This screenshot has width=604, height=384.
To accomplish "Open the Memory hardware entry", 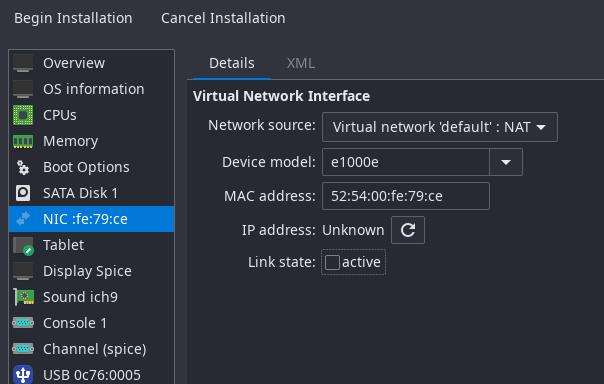I will pyautogui.click(x=92, y=141).
